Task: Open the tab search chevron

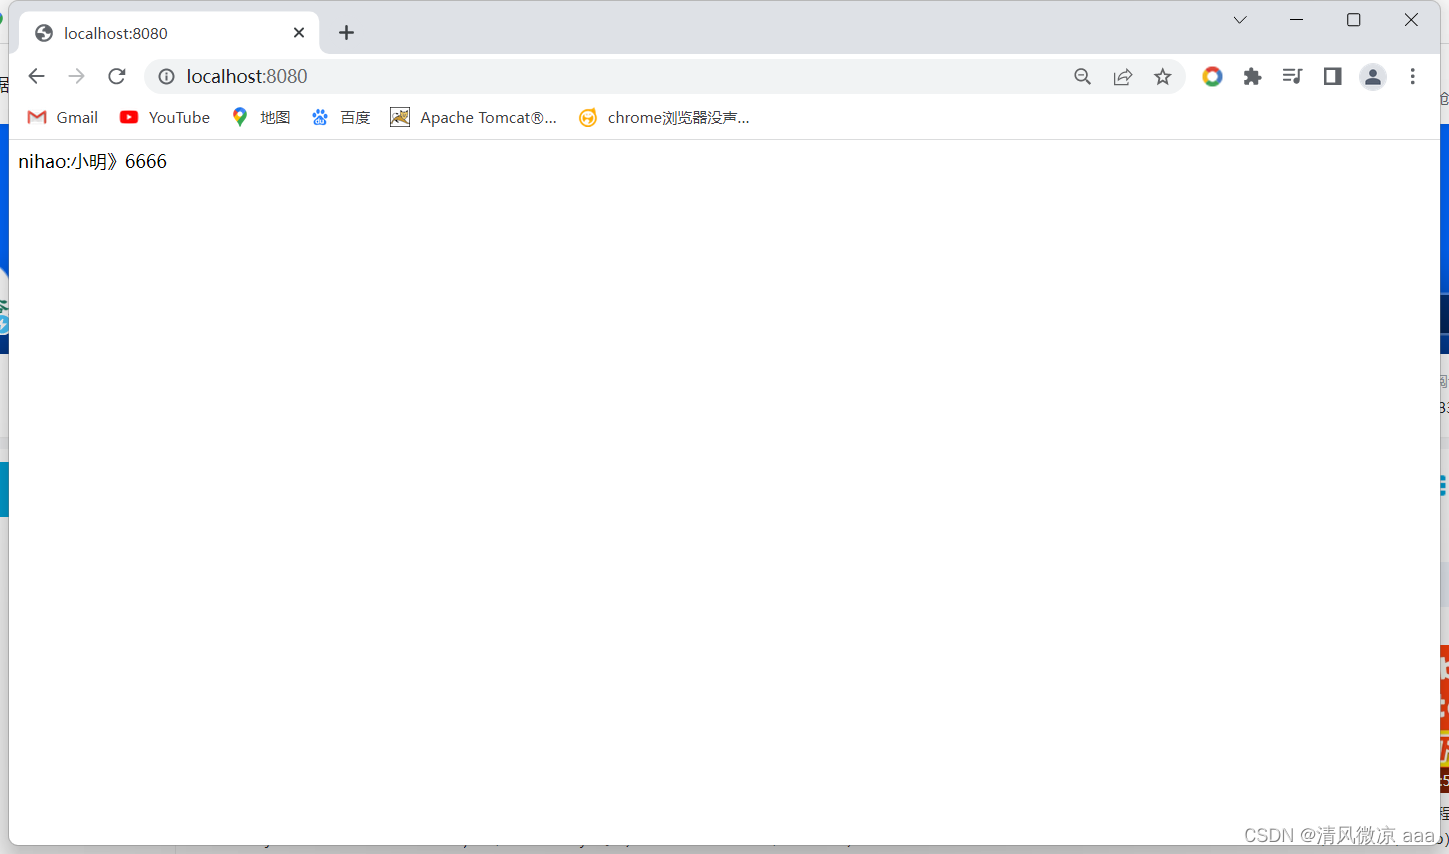Action: tap(1240, 20)
